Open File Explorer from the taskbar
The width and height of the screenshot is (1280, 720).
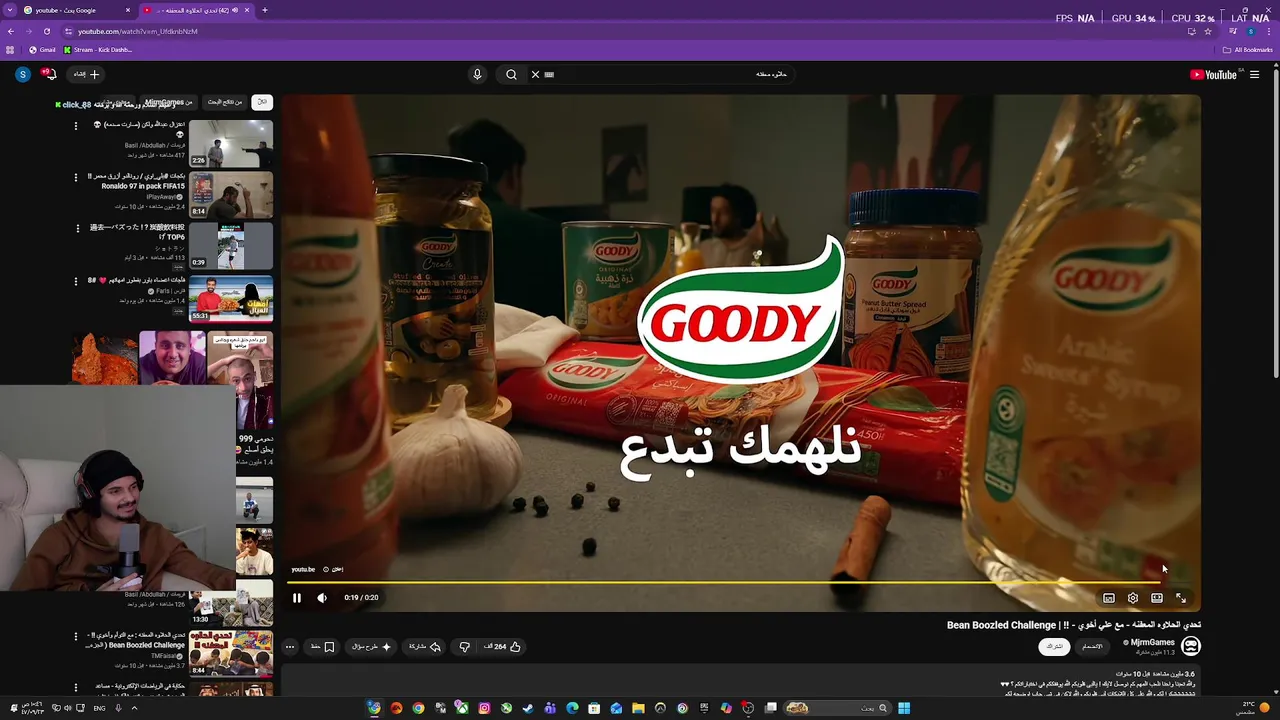pos(638,708)
